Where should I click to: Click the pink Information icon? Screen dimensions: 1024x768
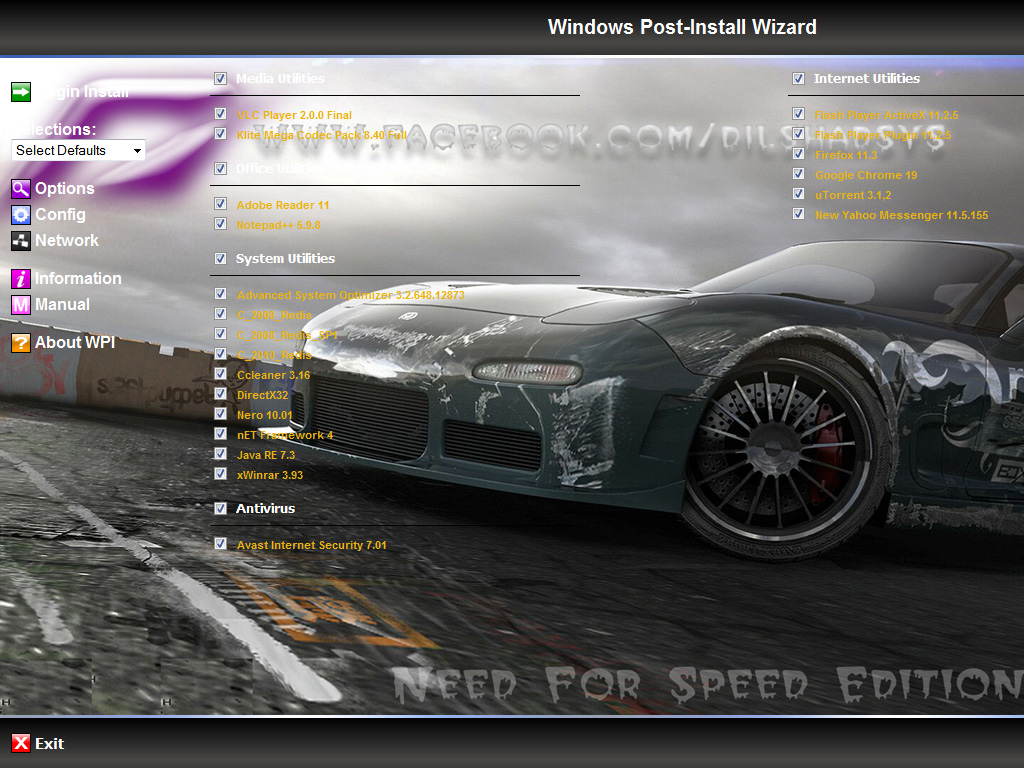(x=21, y=279)
